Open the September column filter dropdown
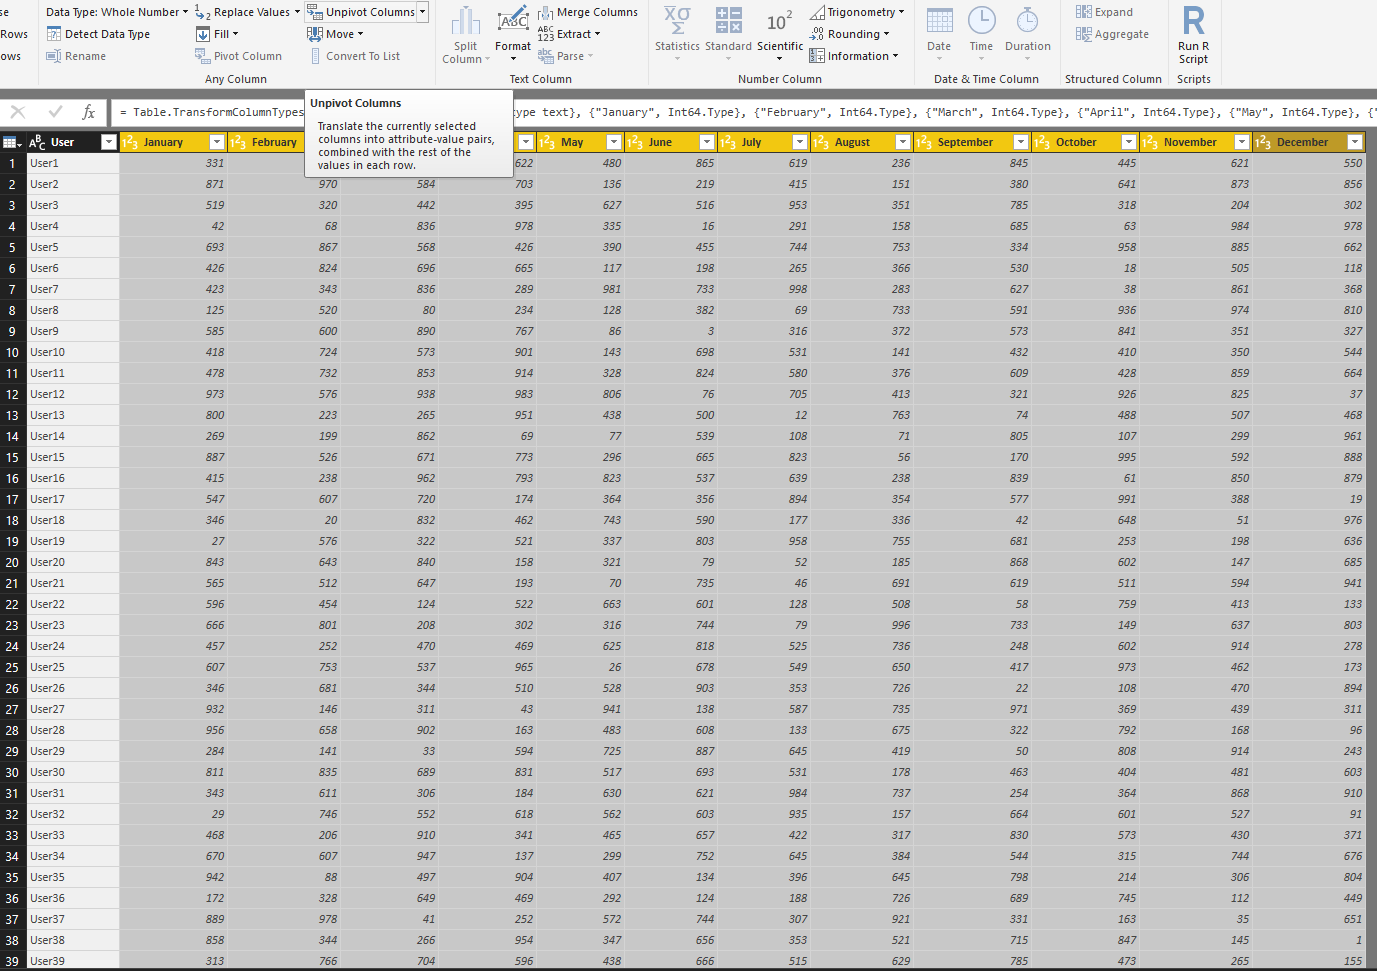This screenshot has width=1377, height=971. click(1021, 142)
